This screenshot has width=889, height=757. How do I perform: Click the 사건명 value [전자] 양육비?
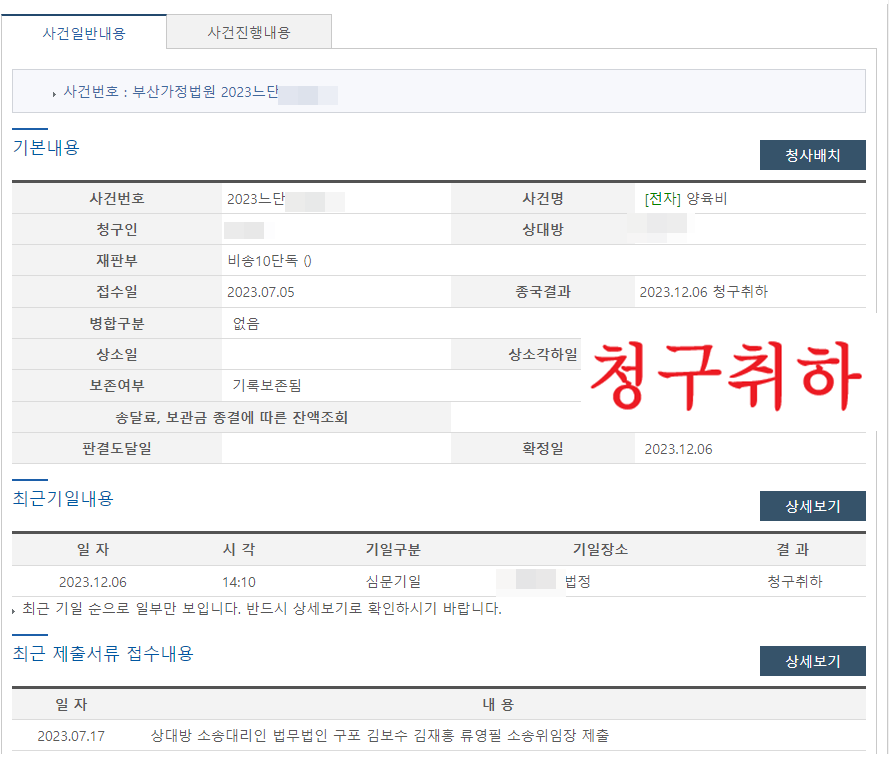tap(686, 199)
